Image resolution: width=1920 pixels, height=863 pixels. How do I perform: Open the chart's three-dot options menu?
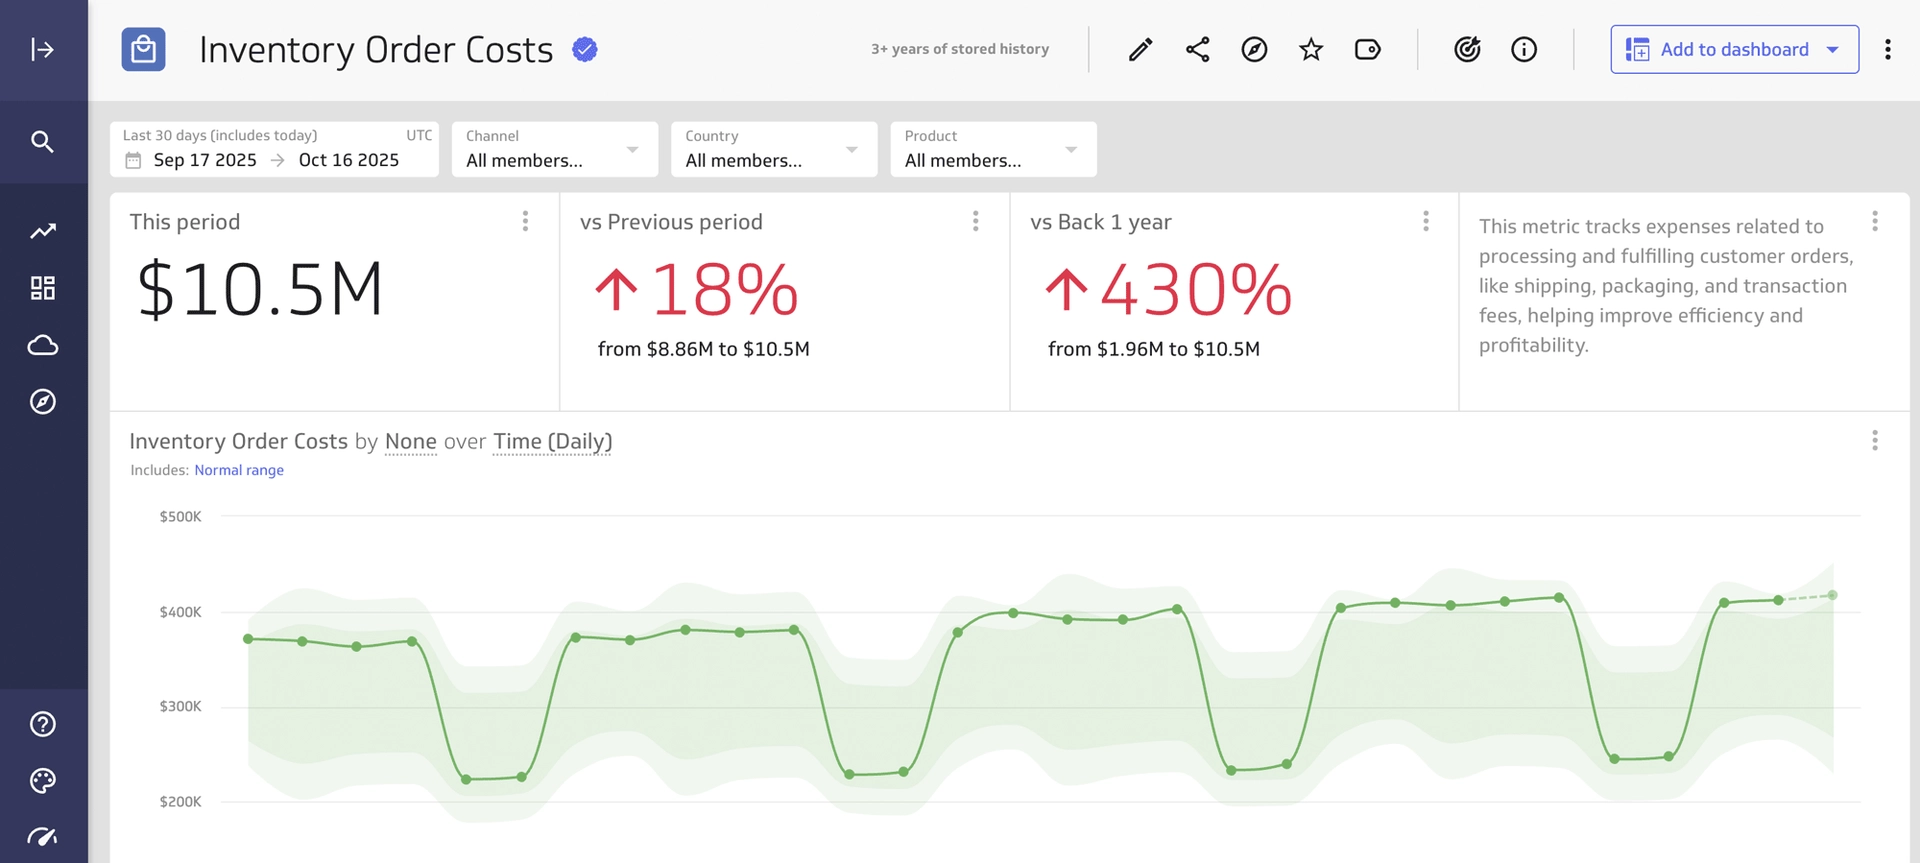[1875, 441]
